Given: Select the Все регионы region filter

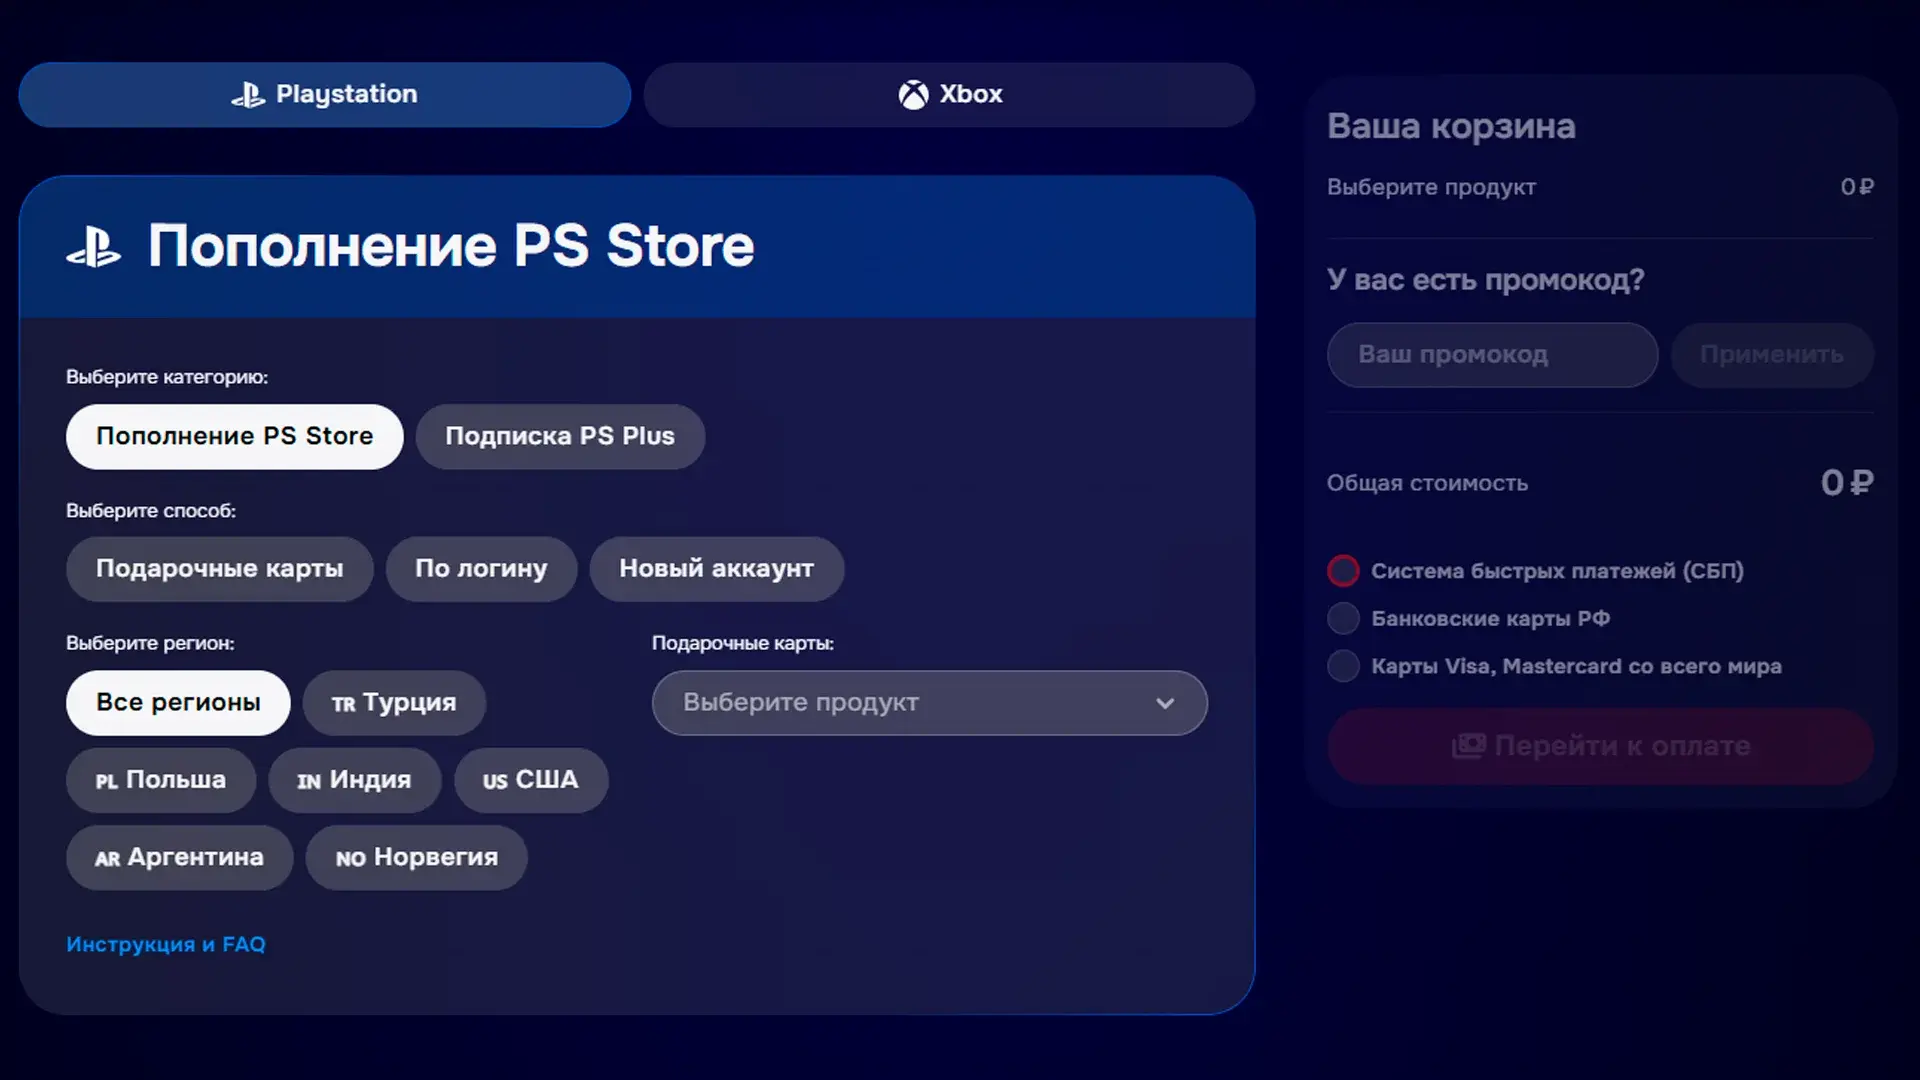Looking at the screenshot, I should 178,703.
